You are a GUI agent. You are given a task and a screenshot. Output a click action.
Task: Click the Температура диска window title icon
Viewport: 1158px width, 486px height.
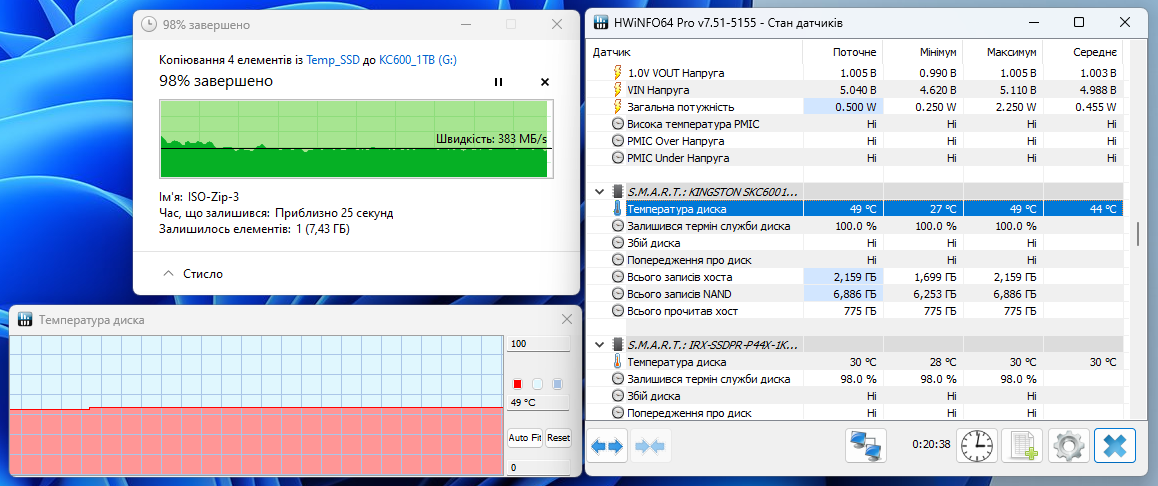(24, 320)
